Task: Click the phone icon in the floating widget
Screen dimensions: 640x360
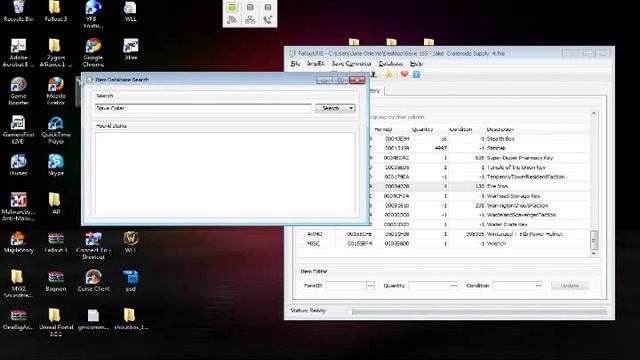Action: [x=268, y=20]
